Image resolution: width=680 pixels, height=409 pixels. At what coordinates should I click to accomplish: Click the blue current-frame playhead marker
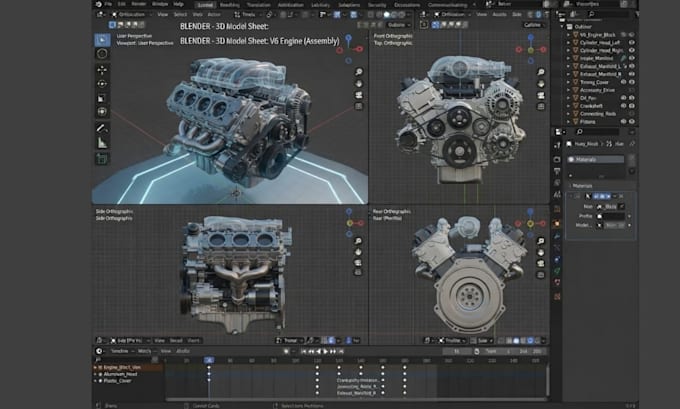[209, 360]
